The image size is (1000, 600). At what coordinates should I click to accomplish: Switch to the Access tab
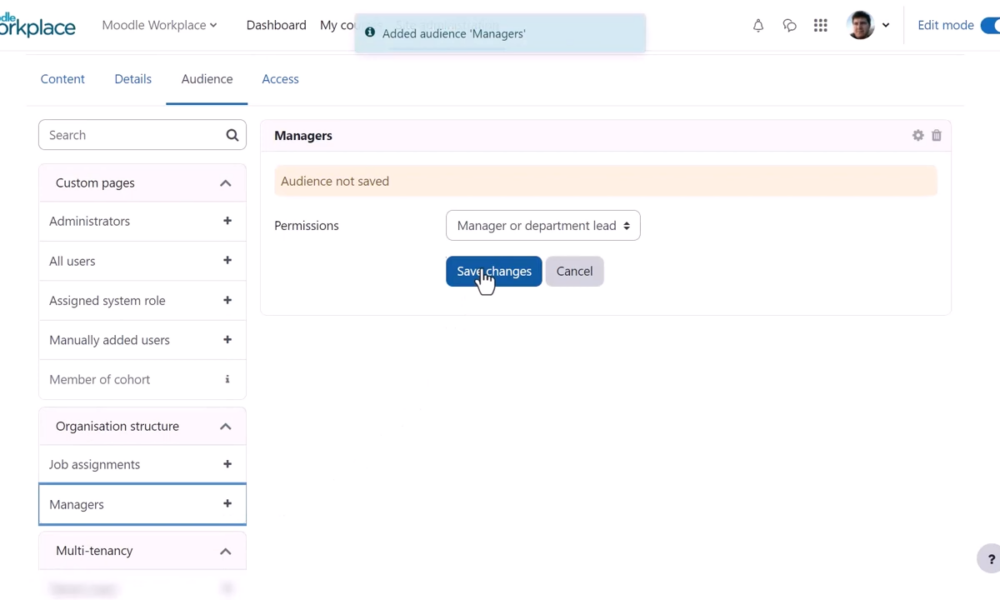280,79
